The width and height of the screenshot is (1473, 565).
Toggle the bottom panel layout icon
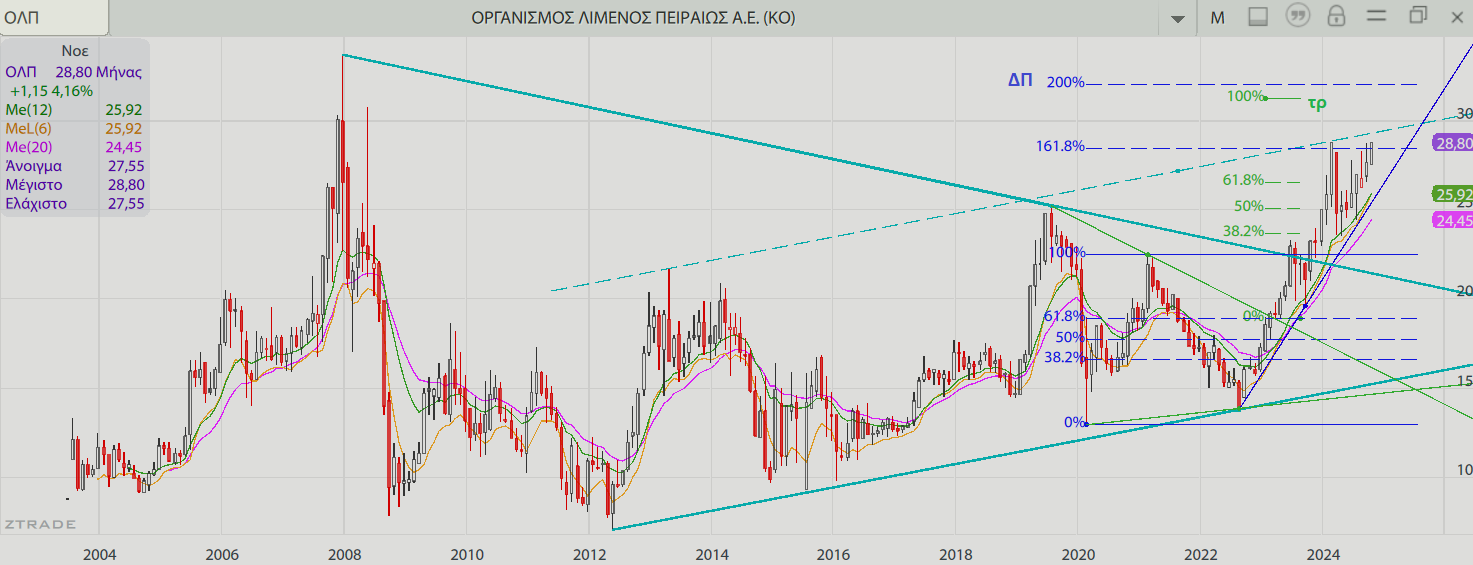[x=1258, y=17]
